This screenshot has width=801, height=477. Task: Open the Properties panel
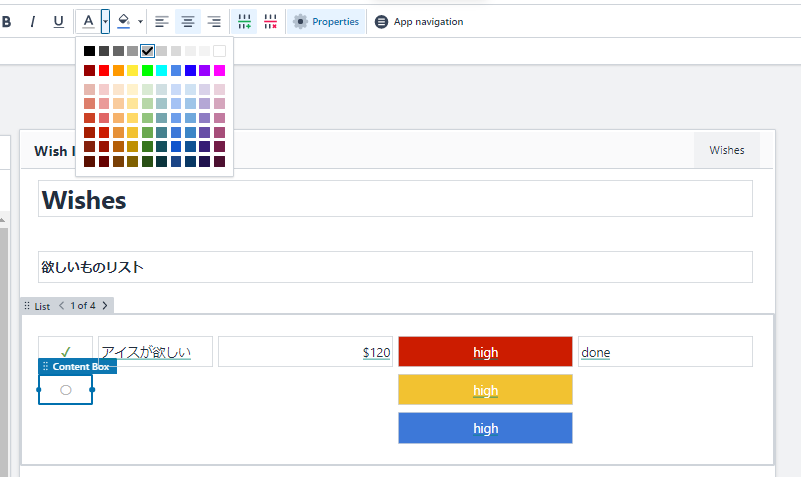pyautogui.click(x=326, y=21)
